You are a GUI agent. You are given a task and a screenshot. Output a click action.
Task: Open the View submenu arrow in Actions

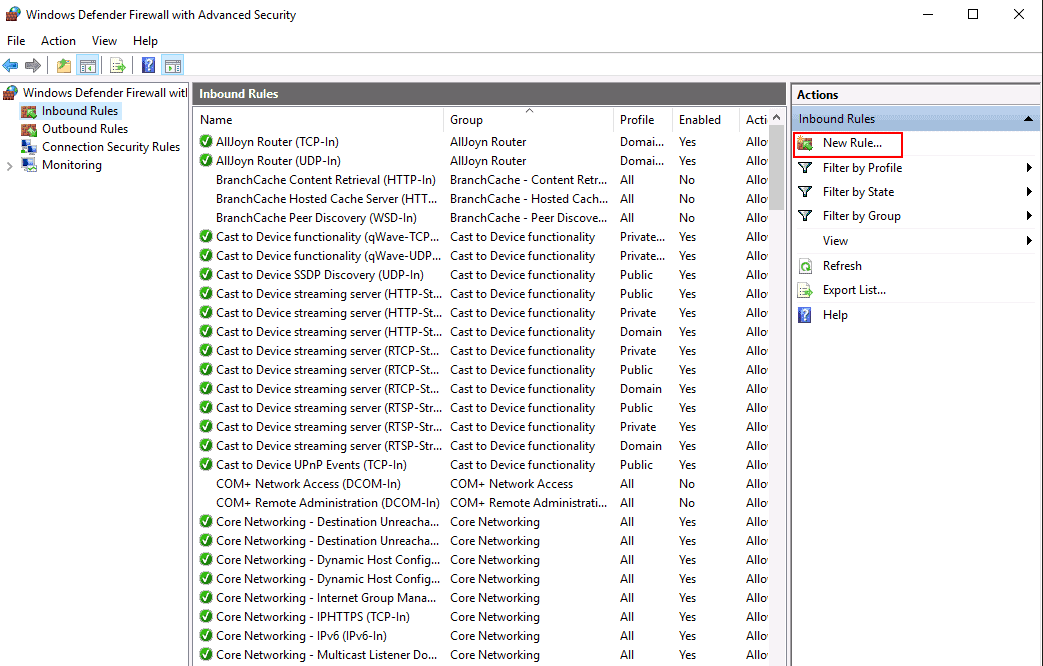click(1029, 241)
